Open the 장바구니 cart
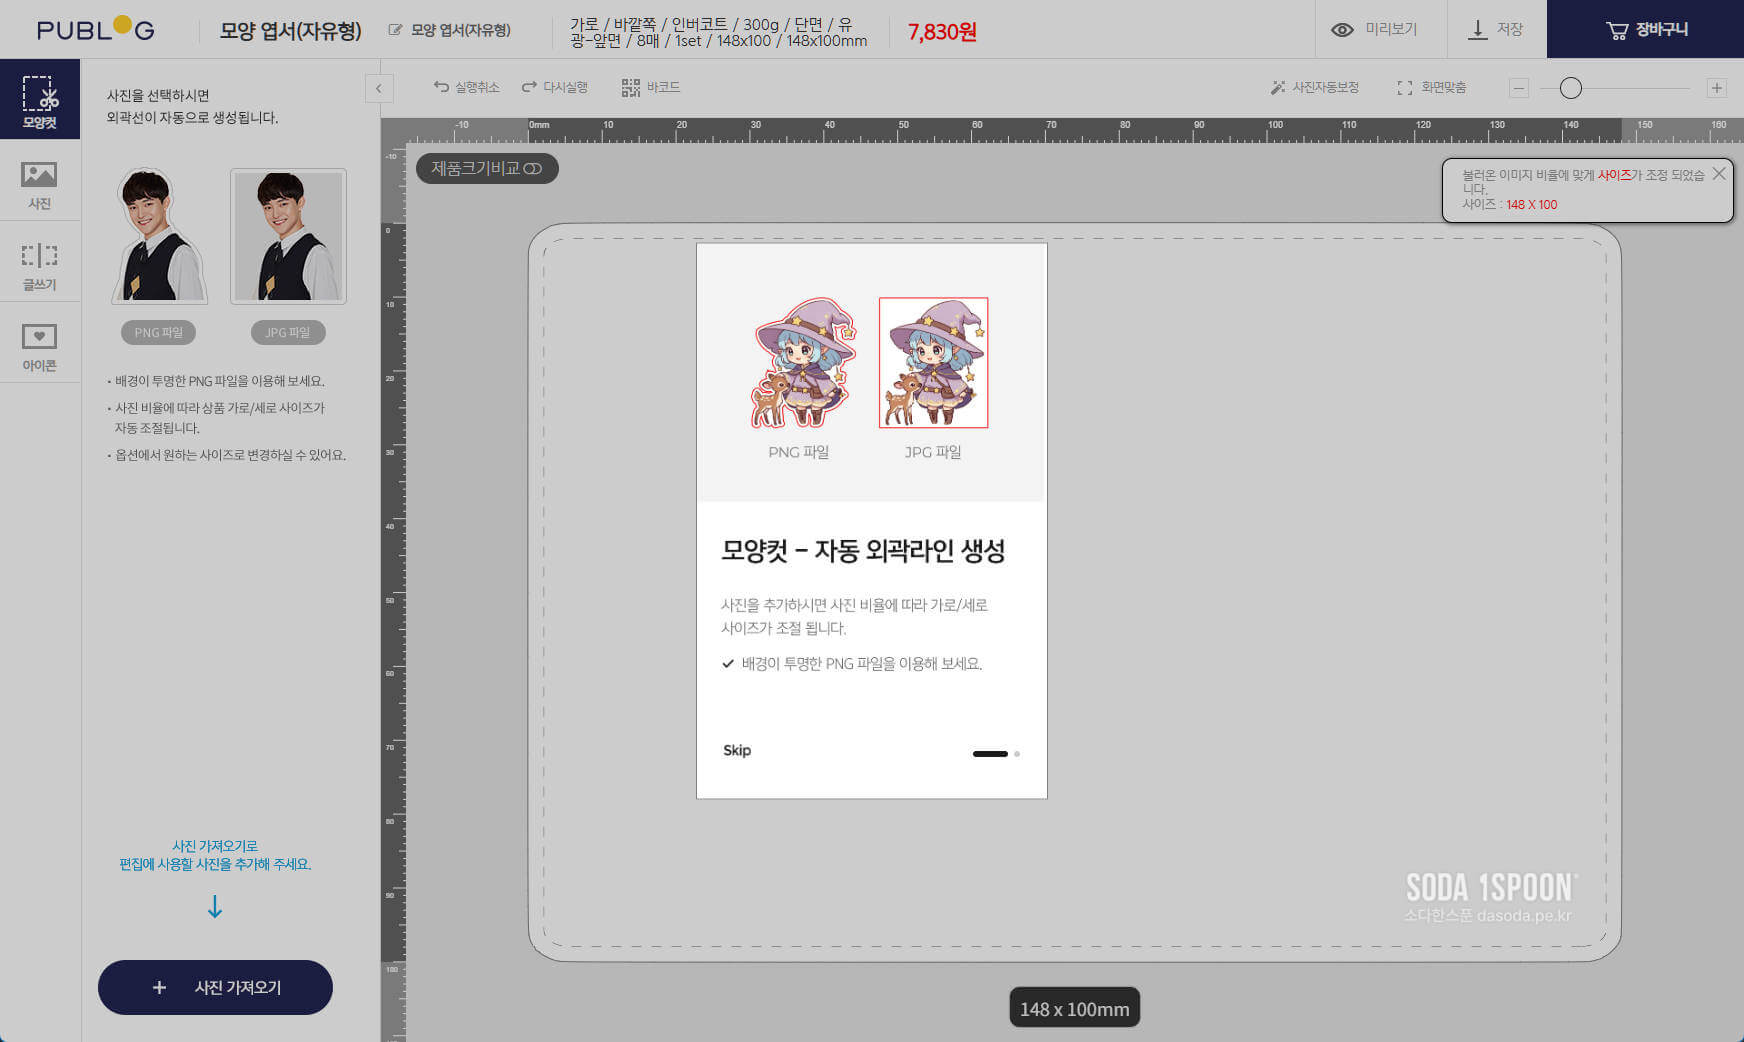The image size is (1744, 1042). (x=1645, y=30)
